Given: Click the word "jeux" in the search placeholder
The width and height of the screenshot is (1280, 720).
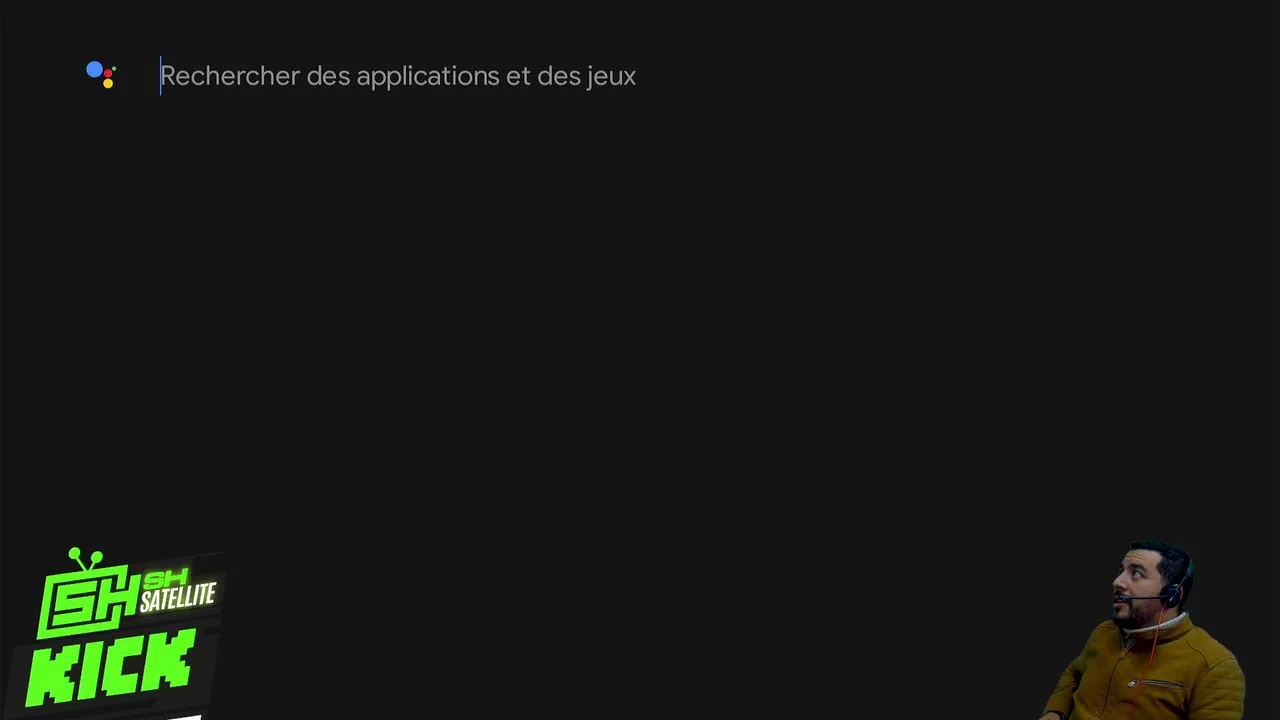Looking at the screenshot, I should tap(611, 77).
